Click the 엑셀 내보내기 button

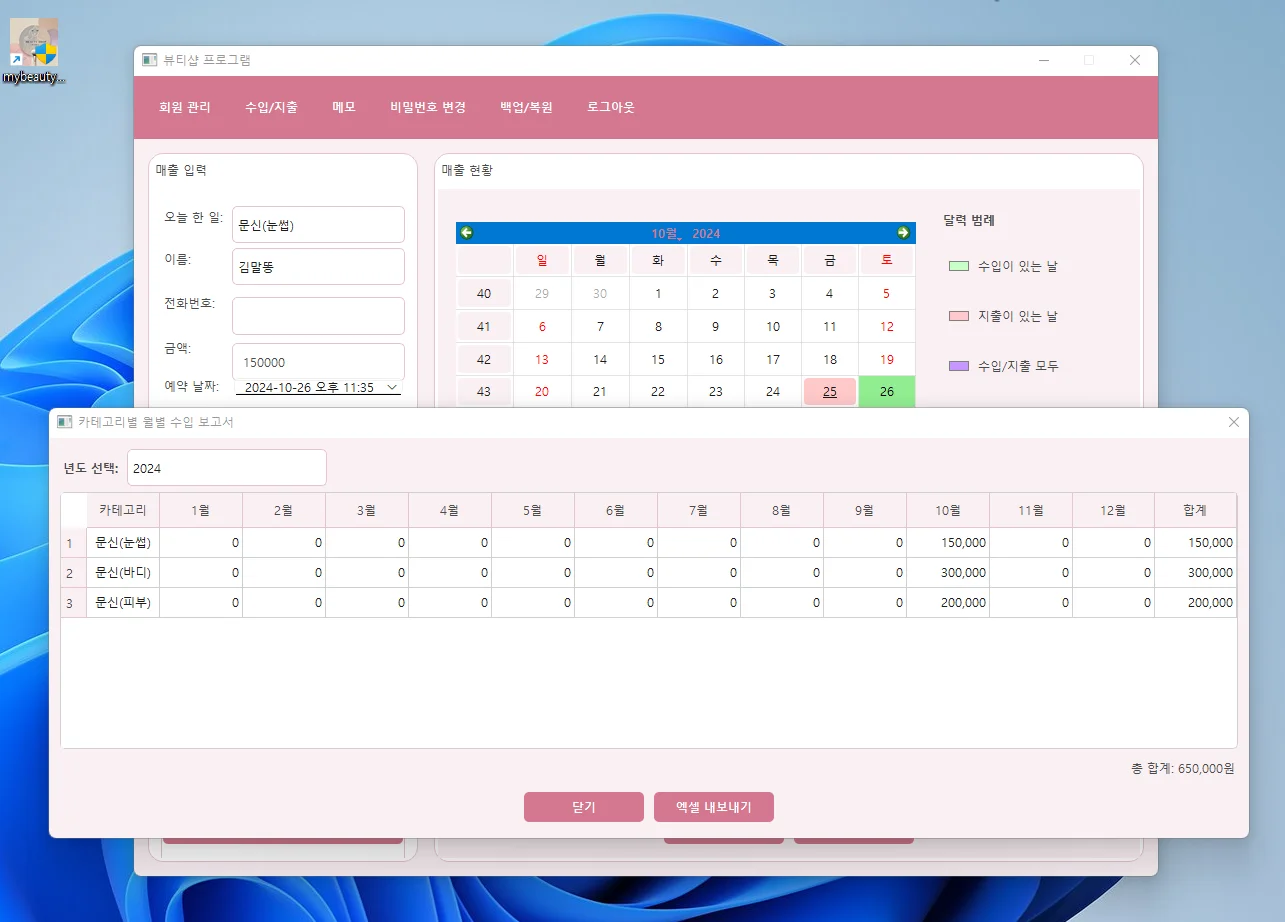(714, 807)
